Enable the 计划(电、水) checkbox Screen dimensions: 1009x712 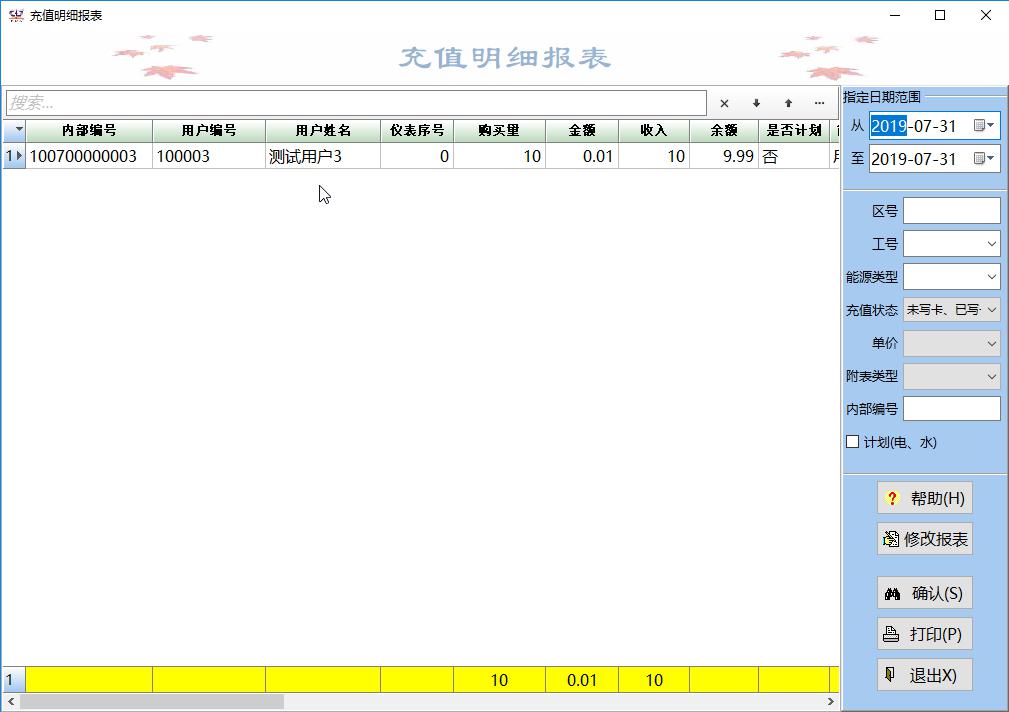(853, 442)
